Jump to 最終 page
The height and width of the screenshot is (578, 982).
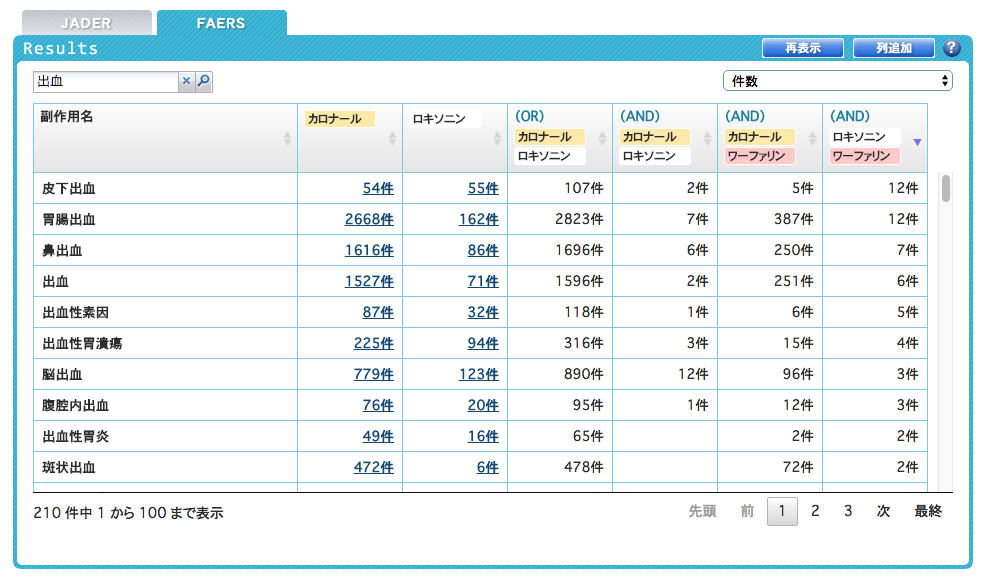tap(927, 511)
